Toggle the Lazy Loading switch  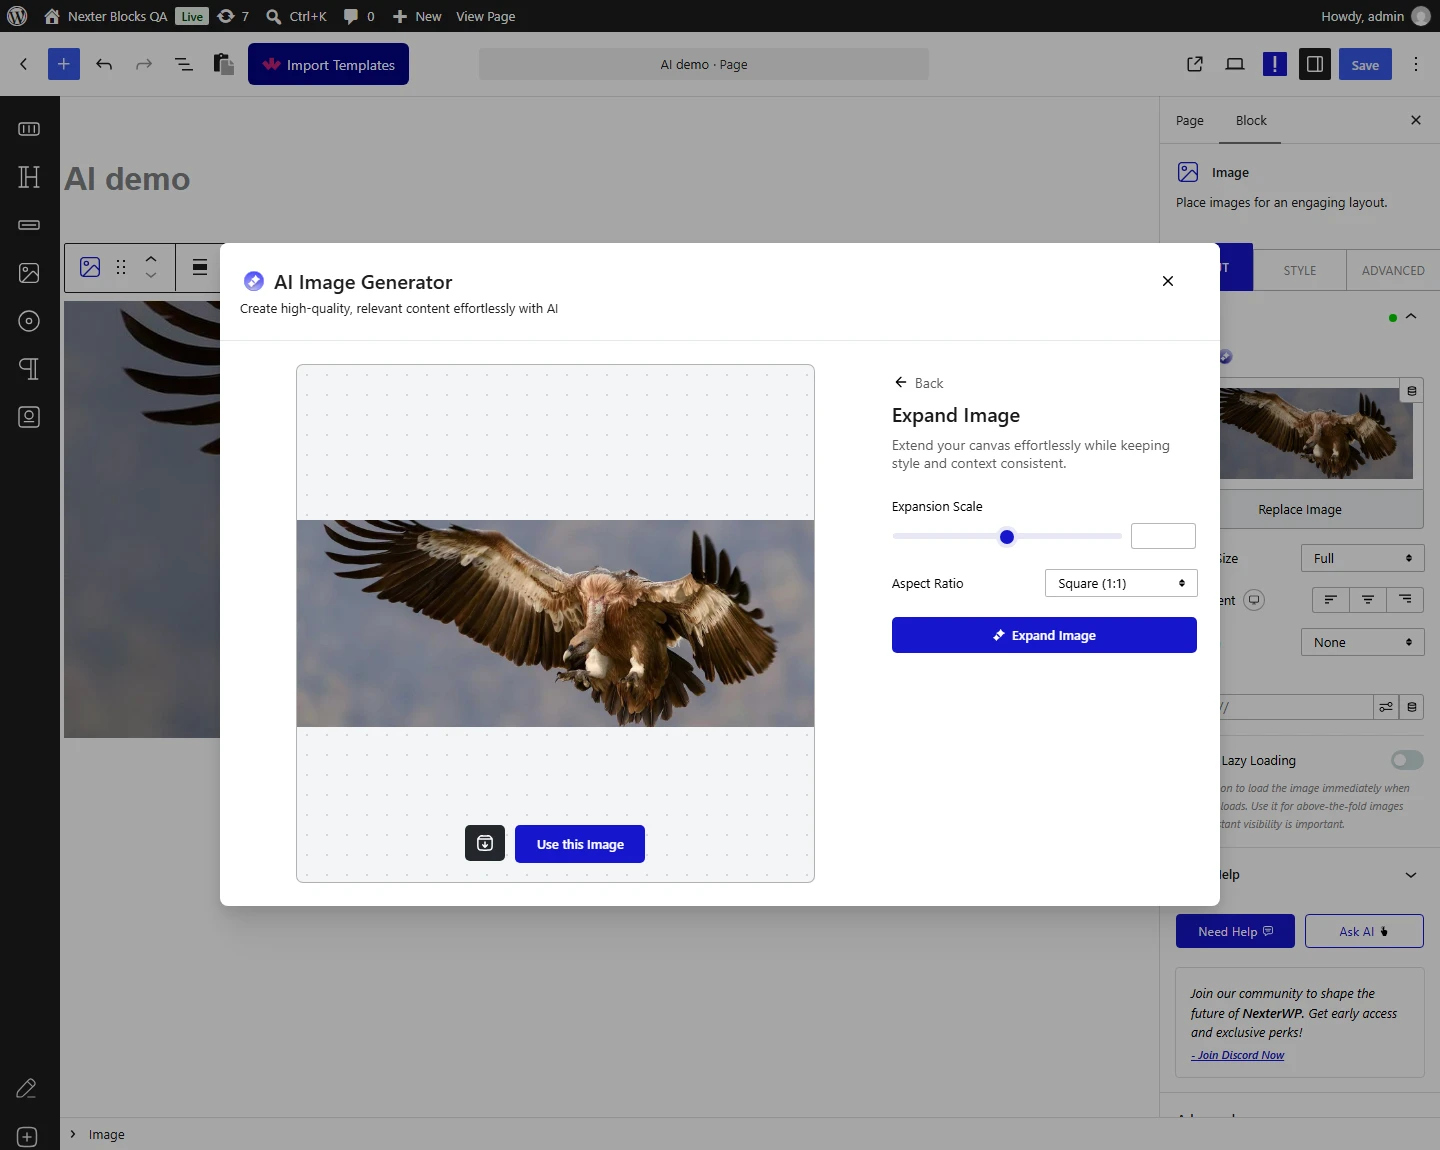click(1407, 760)
